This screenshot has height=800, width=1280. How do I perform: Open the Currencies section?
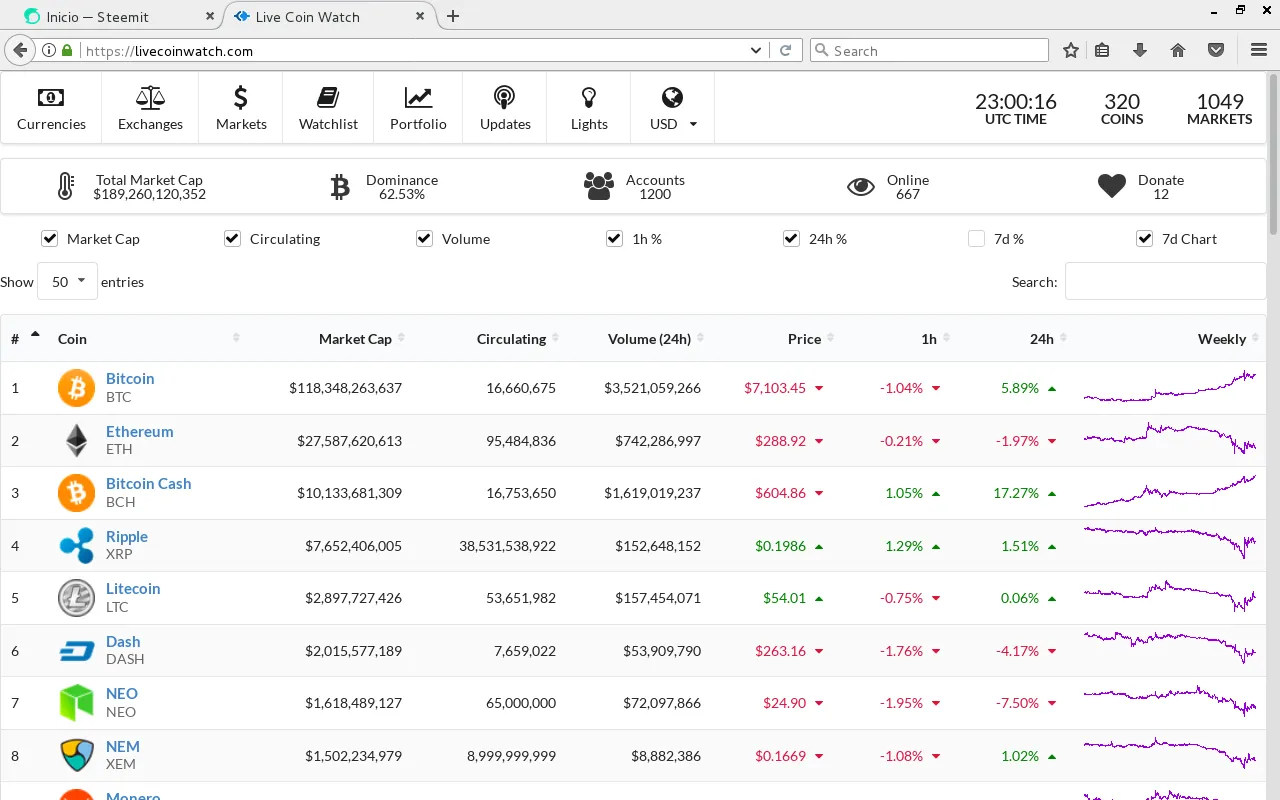[x=51, y=108]
